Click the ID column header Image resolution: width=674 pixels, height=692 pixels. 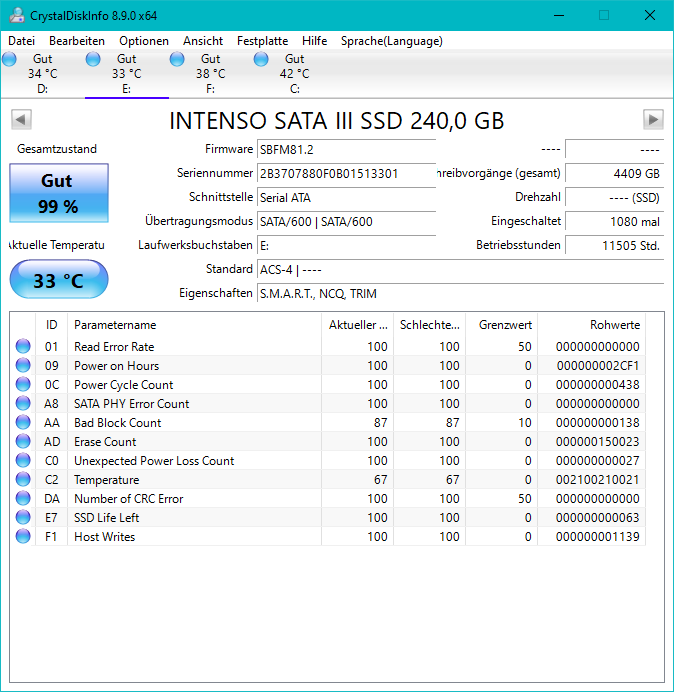pyautogui.click(x=51, y=325)
